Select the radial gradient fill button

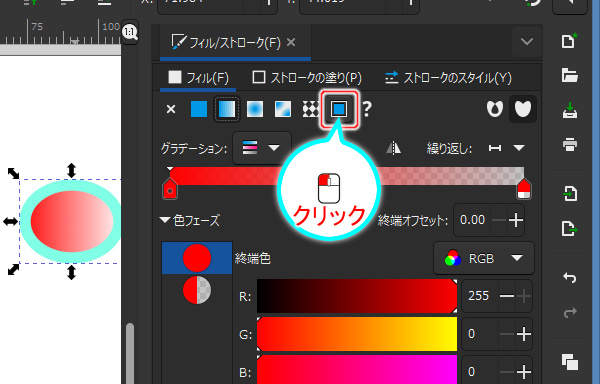255,109
